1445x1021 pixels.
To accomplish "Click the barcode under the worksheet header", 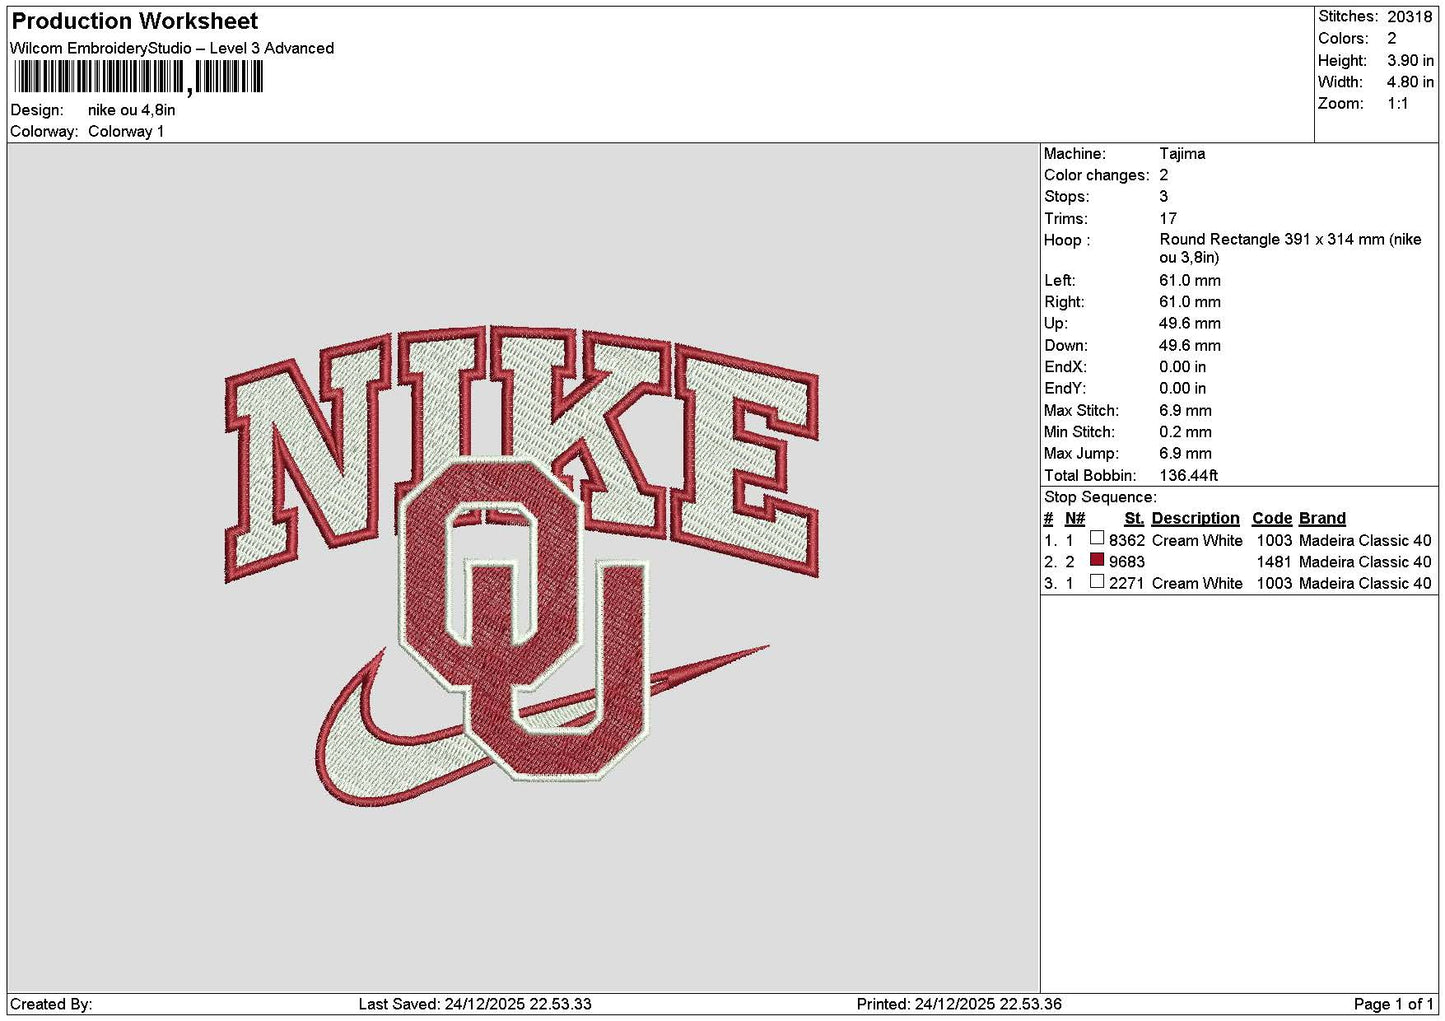I will pos(138,77).
